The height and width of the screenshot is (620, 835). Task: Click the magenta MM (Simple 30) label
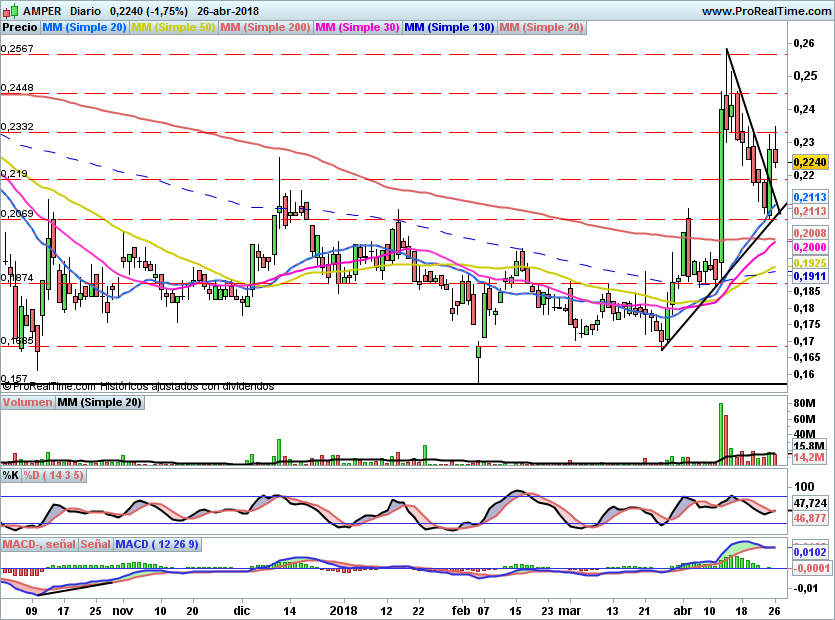(x=357, y=27)
